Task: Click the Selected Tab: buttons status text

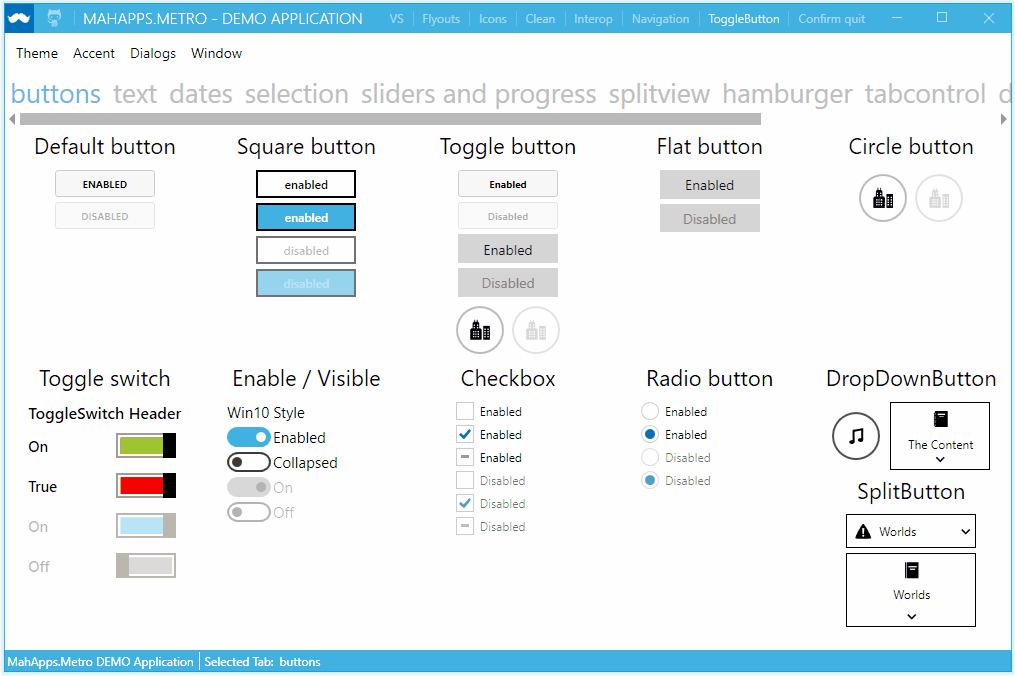Action: click(262, 662)
